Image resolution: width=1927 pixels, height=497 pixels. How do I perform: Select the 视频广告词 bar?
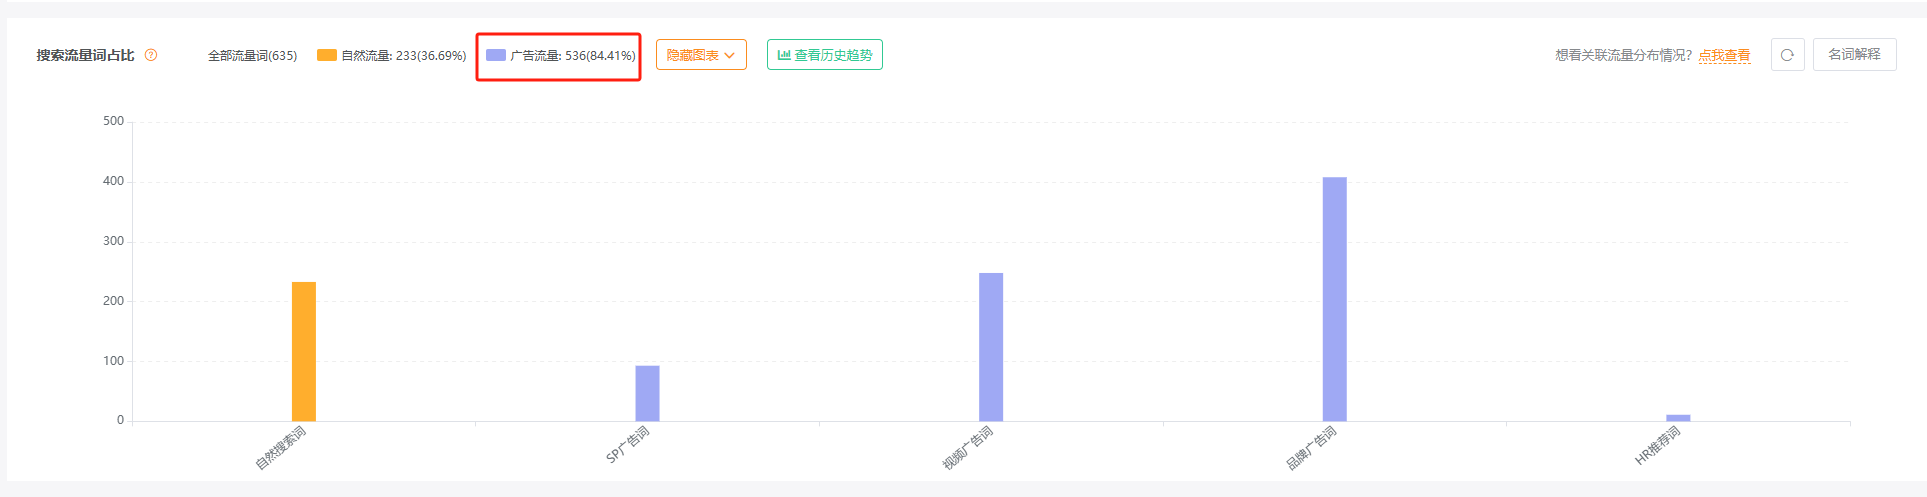coord(991,347)
